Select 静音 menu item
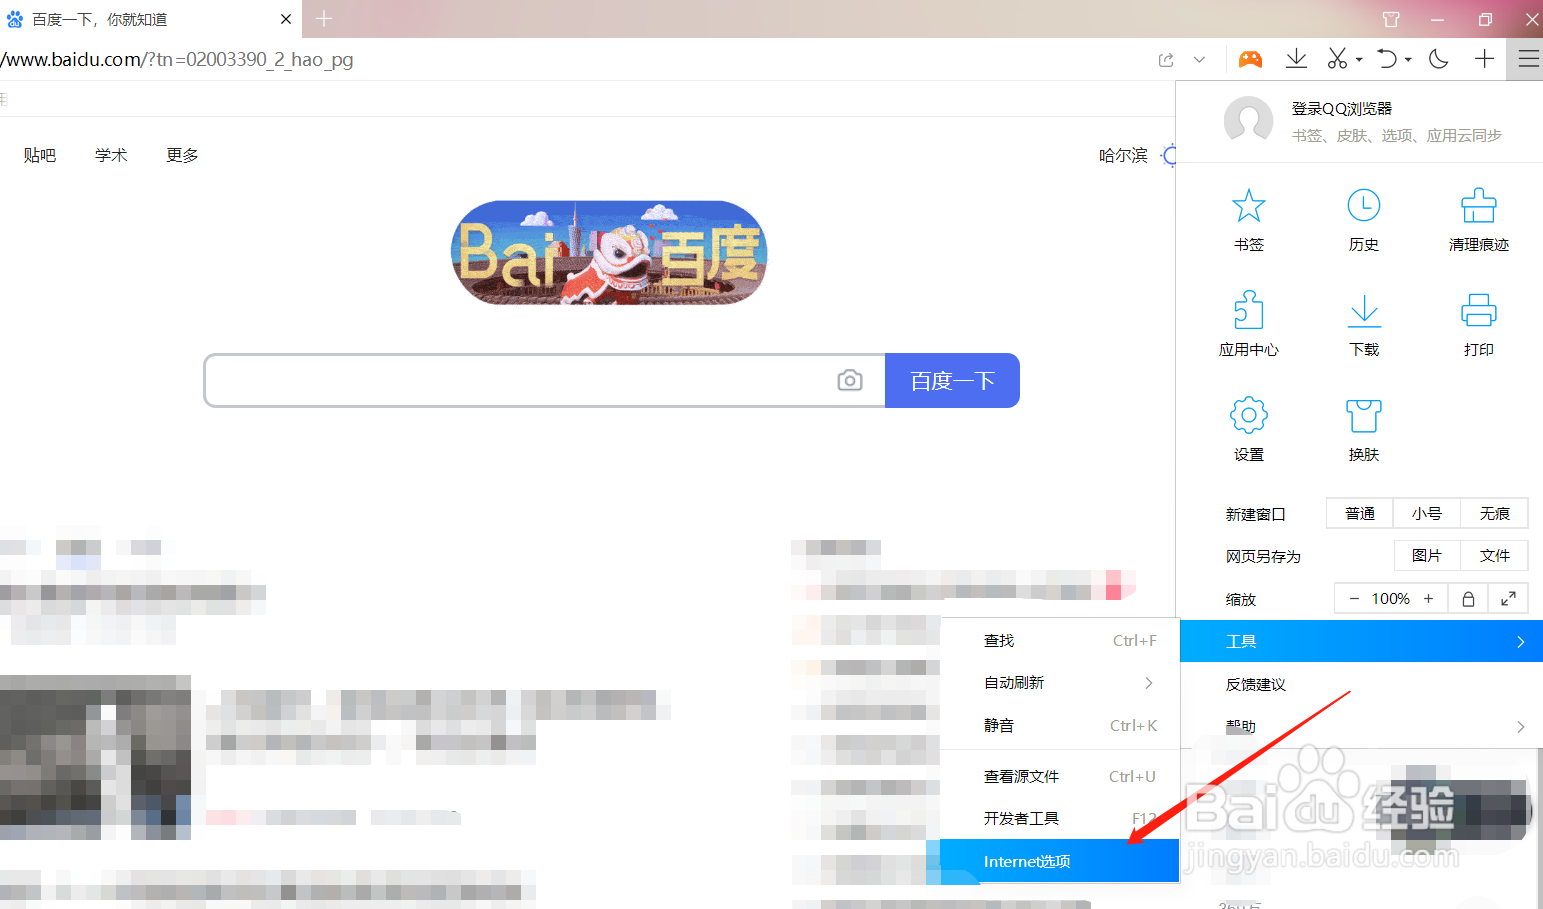 (x=1060, y=725)
